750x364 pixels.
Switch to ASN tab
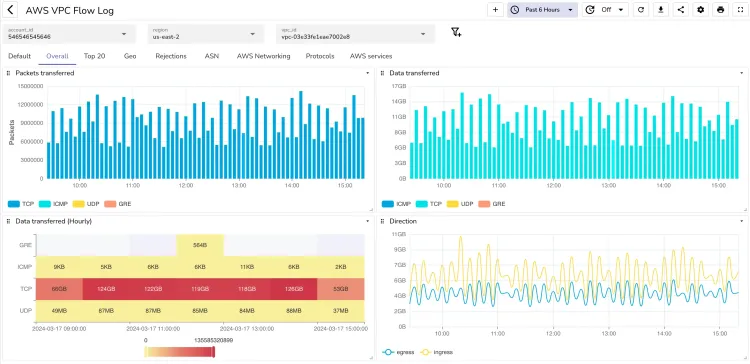coord(212,56)
